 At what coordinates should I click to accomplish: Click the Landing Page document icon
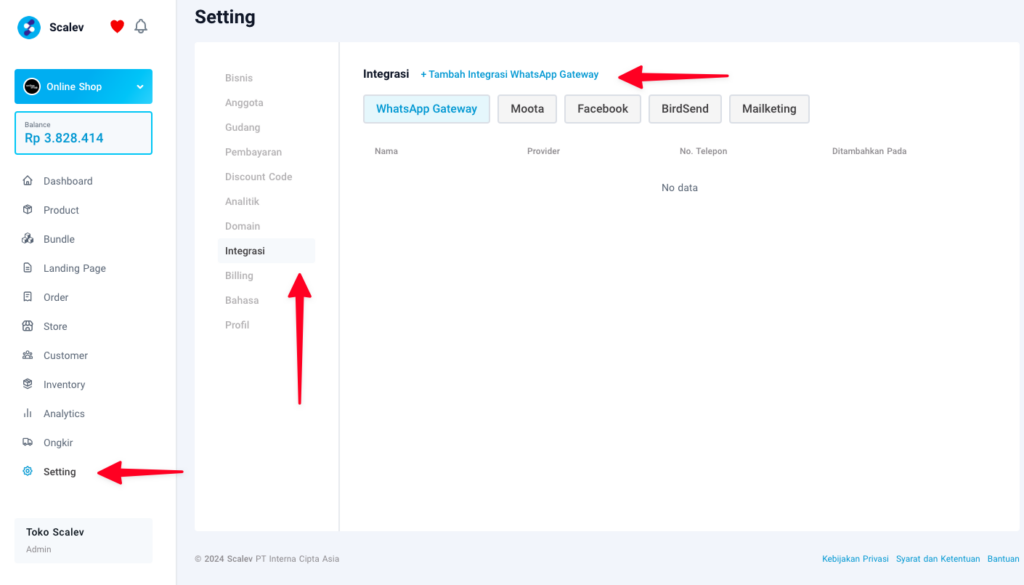pos(27,268)
